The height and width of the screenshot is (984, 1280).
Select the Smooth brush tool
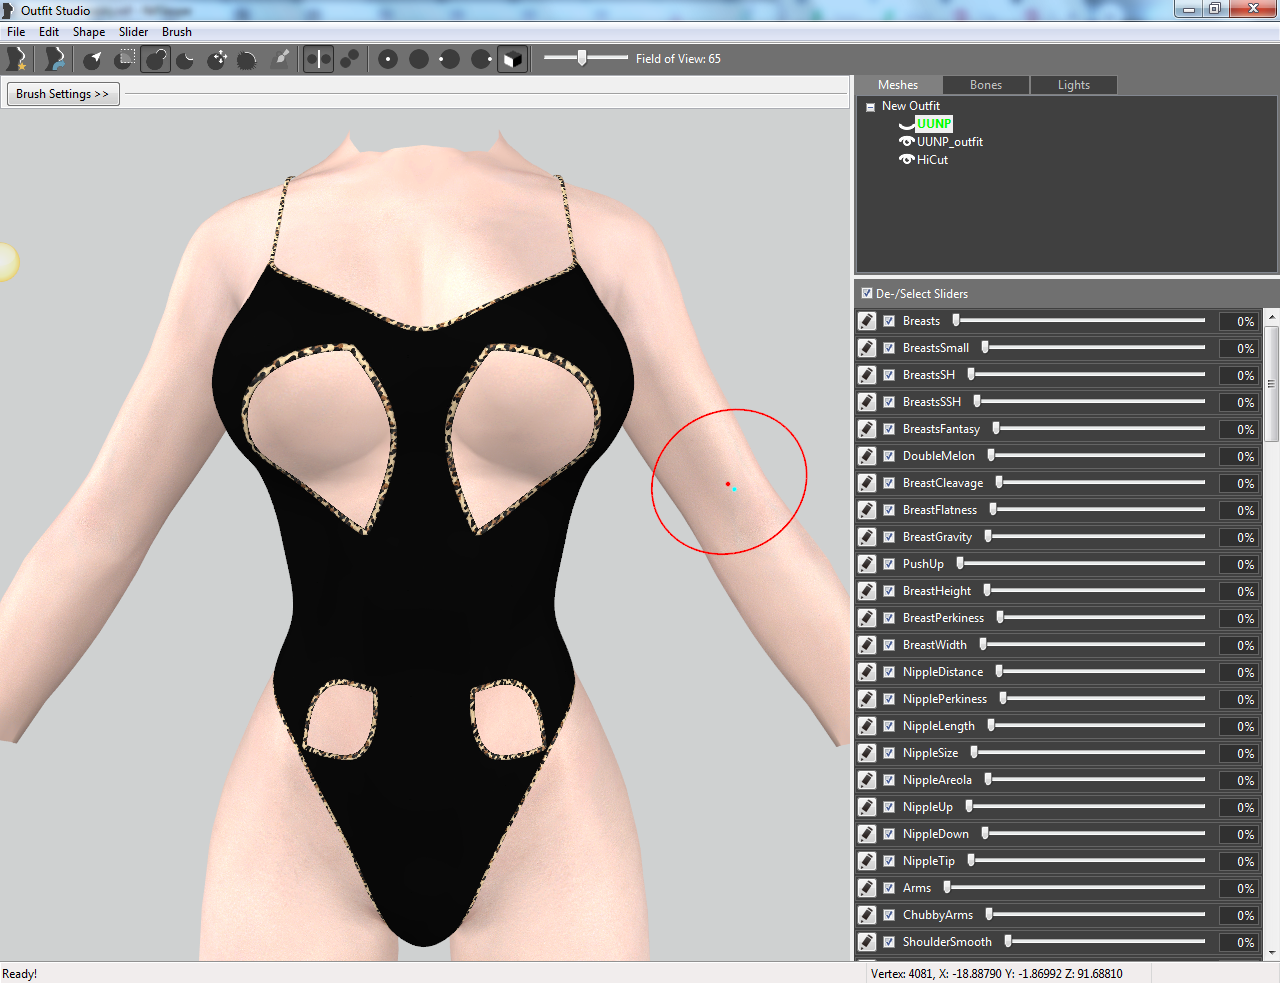pos(247,59)
